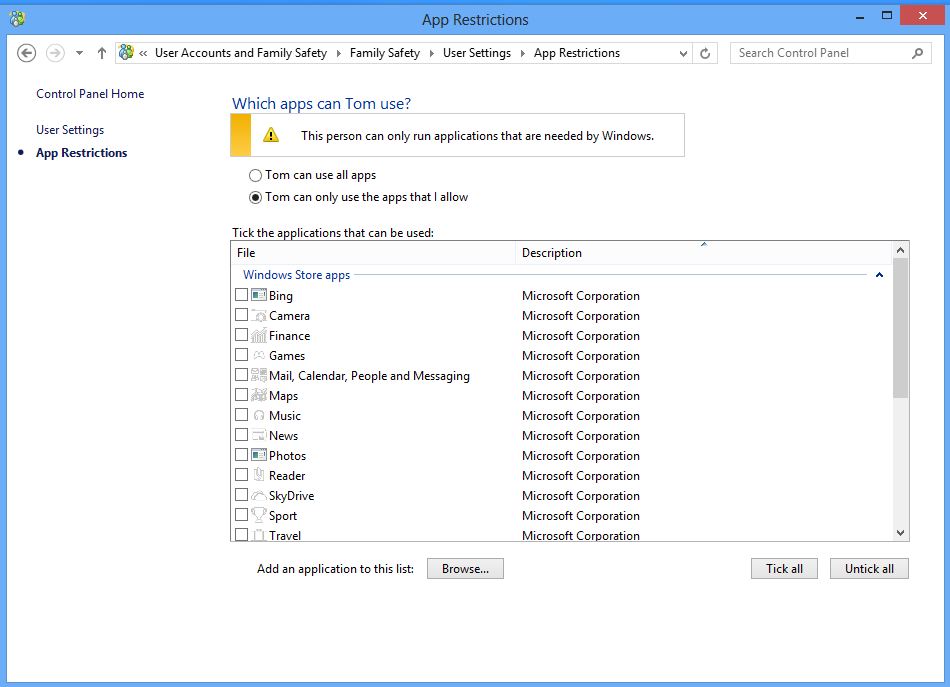The width and height of the screenshot is (950, 687).
Task: Click the search magnifier icon
Action: [917, 53]
